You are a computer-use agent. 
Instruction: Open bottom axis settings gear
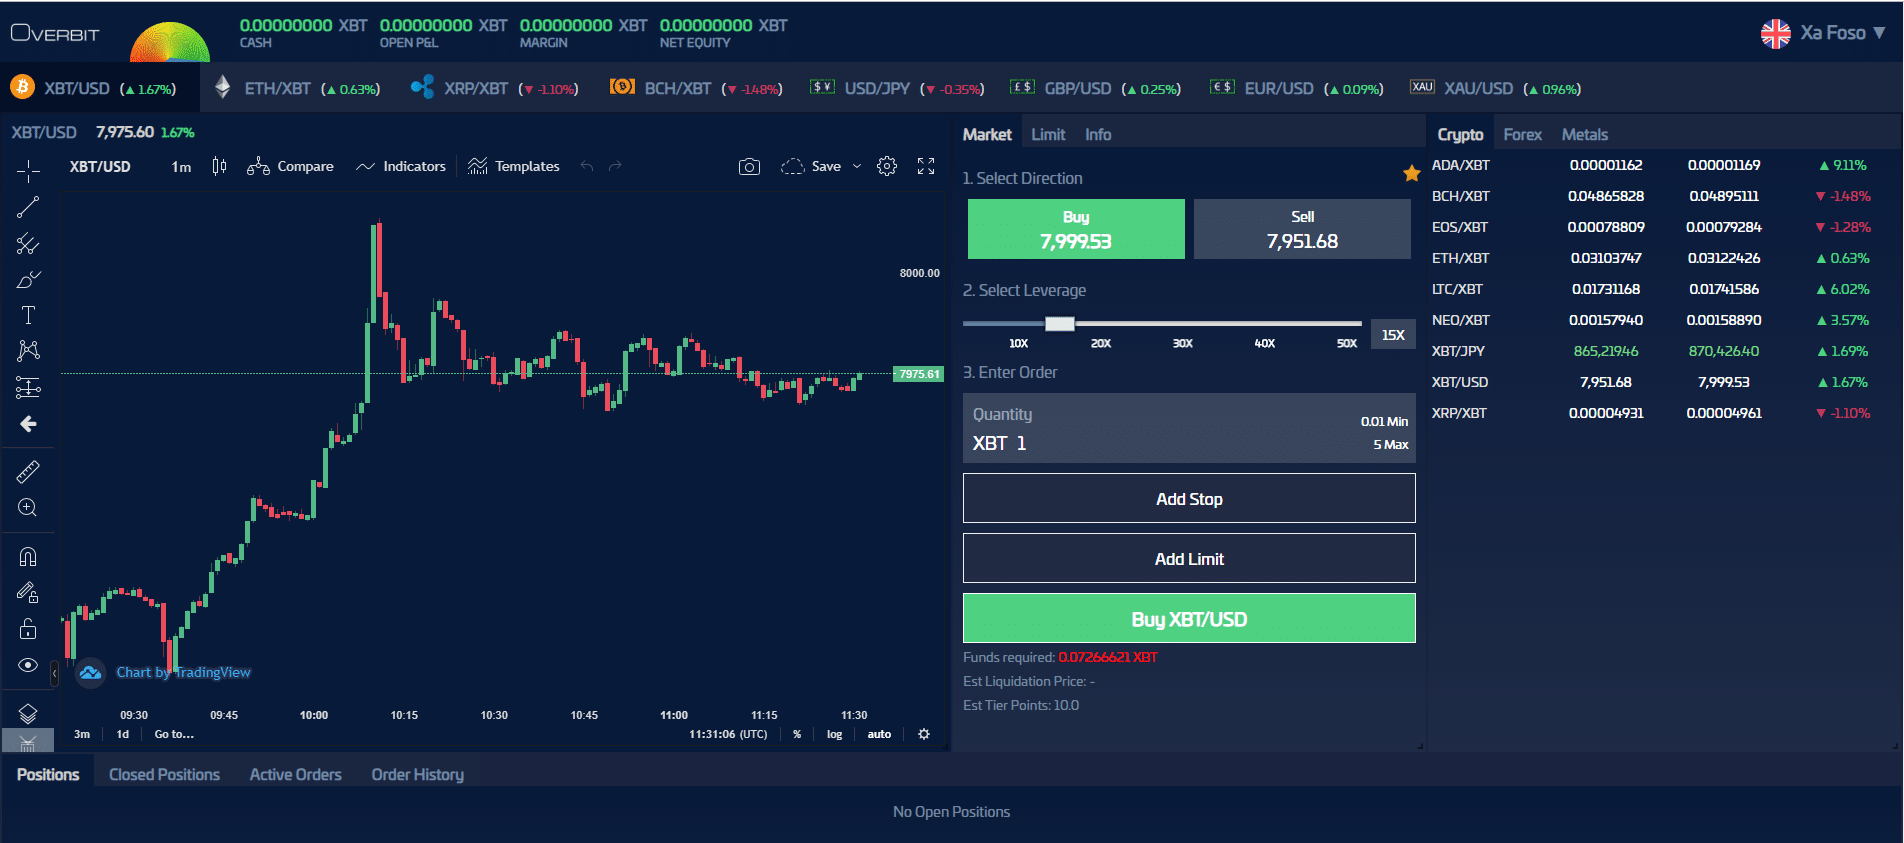924,734
